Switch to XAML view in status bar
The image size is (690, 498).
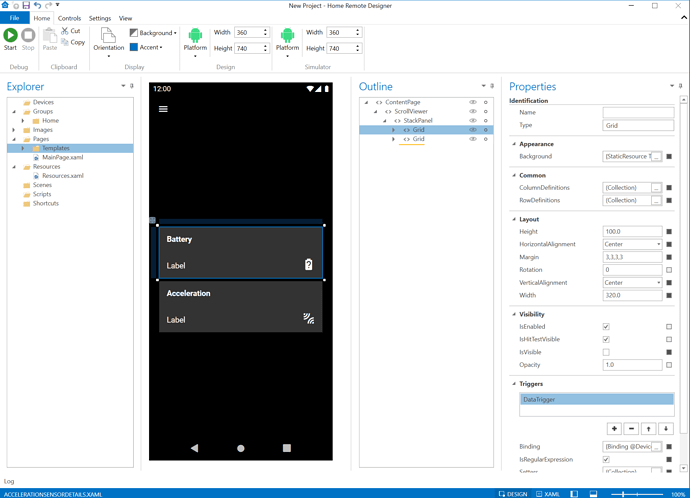coord(548,494)
